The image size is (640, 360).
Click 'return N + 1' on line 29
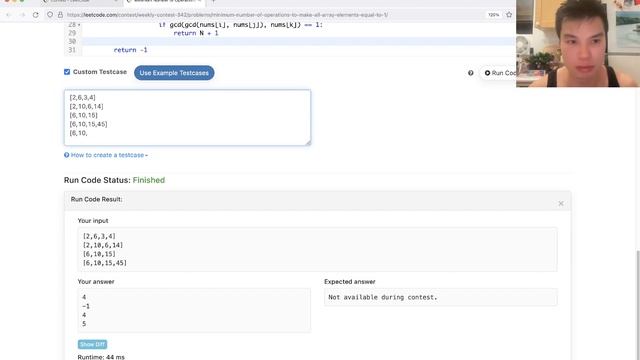196,33
